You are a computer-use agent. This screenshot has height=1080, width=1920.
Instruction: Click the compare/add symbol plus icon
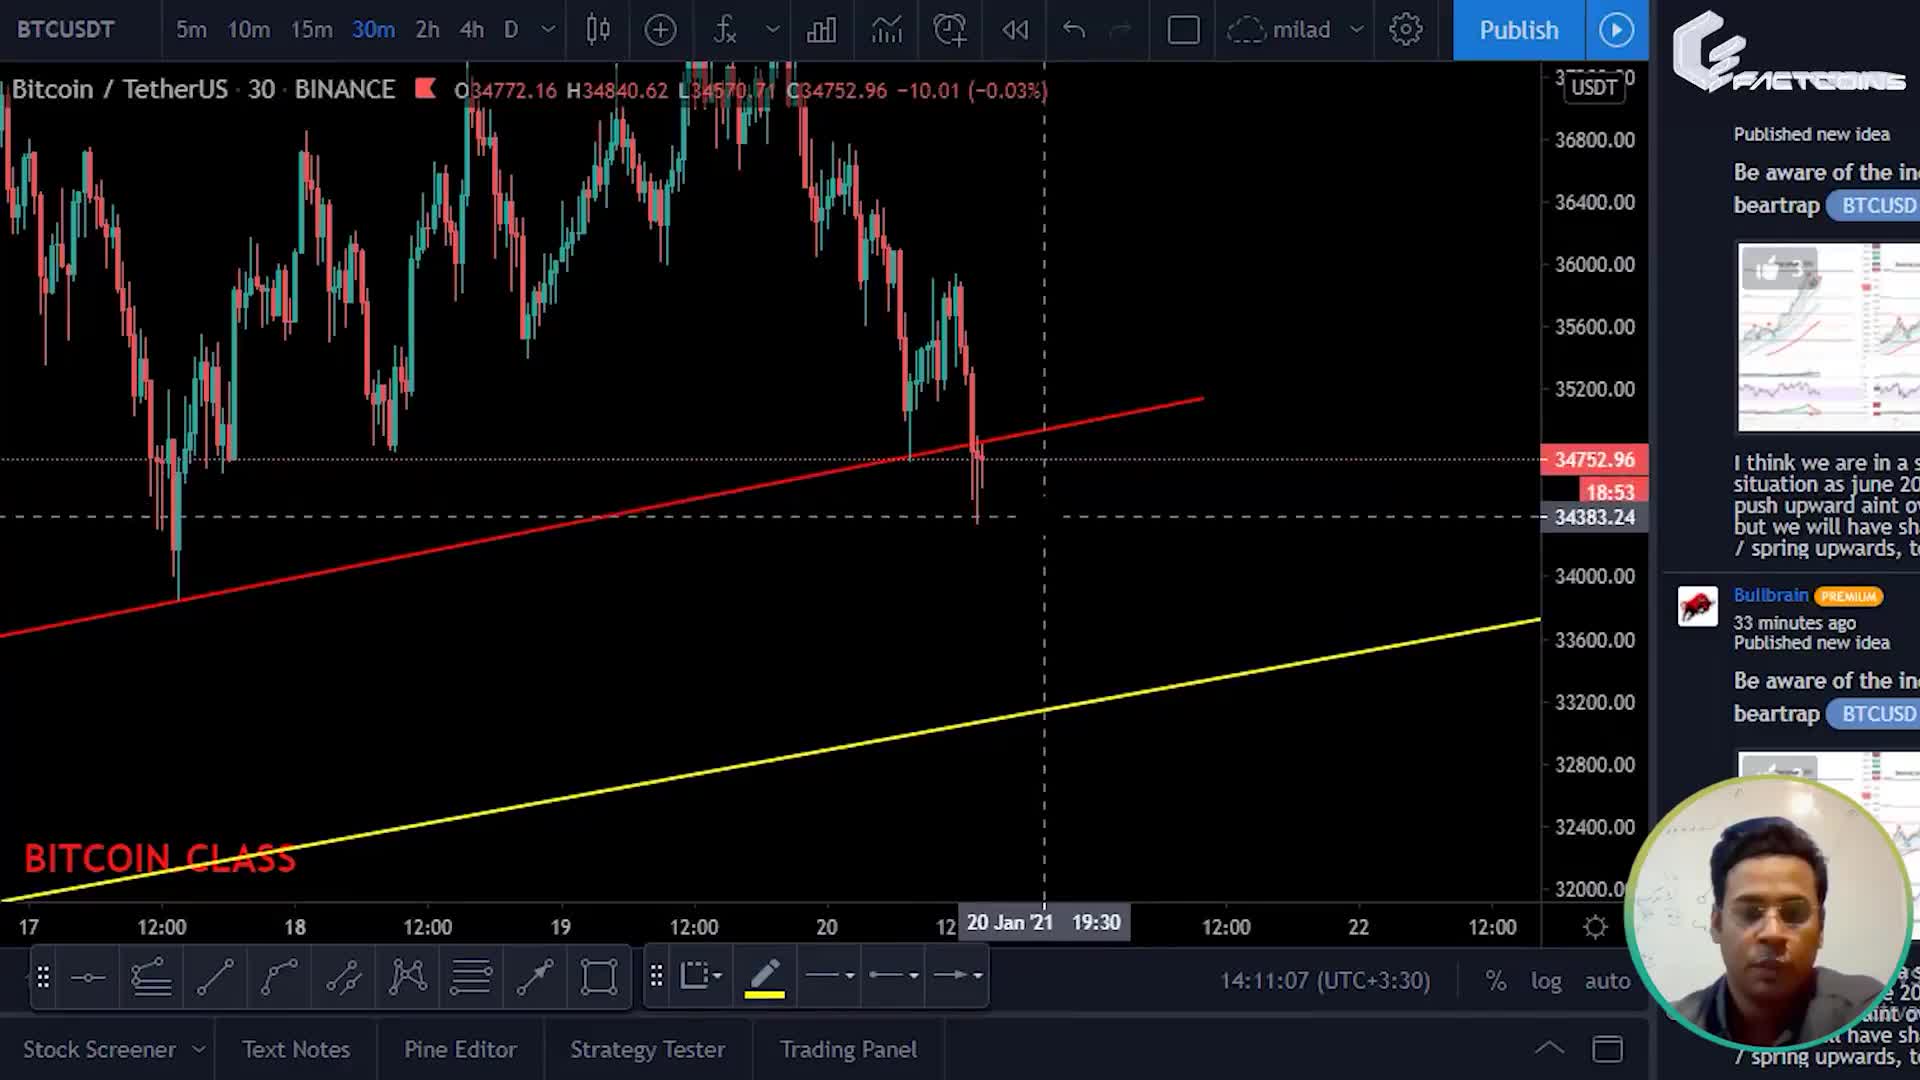[x=660, y=30]
